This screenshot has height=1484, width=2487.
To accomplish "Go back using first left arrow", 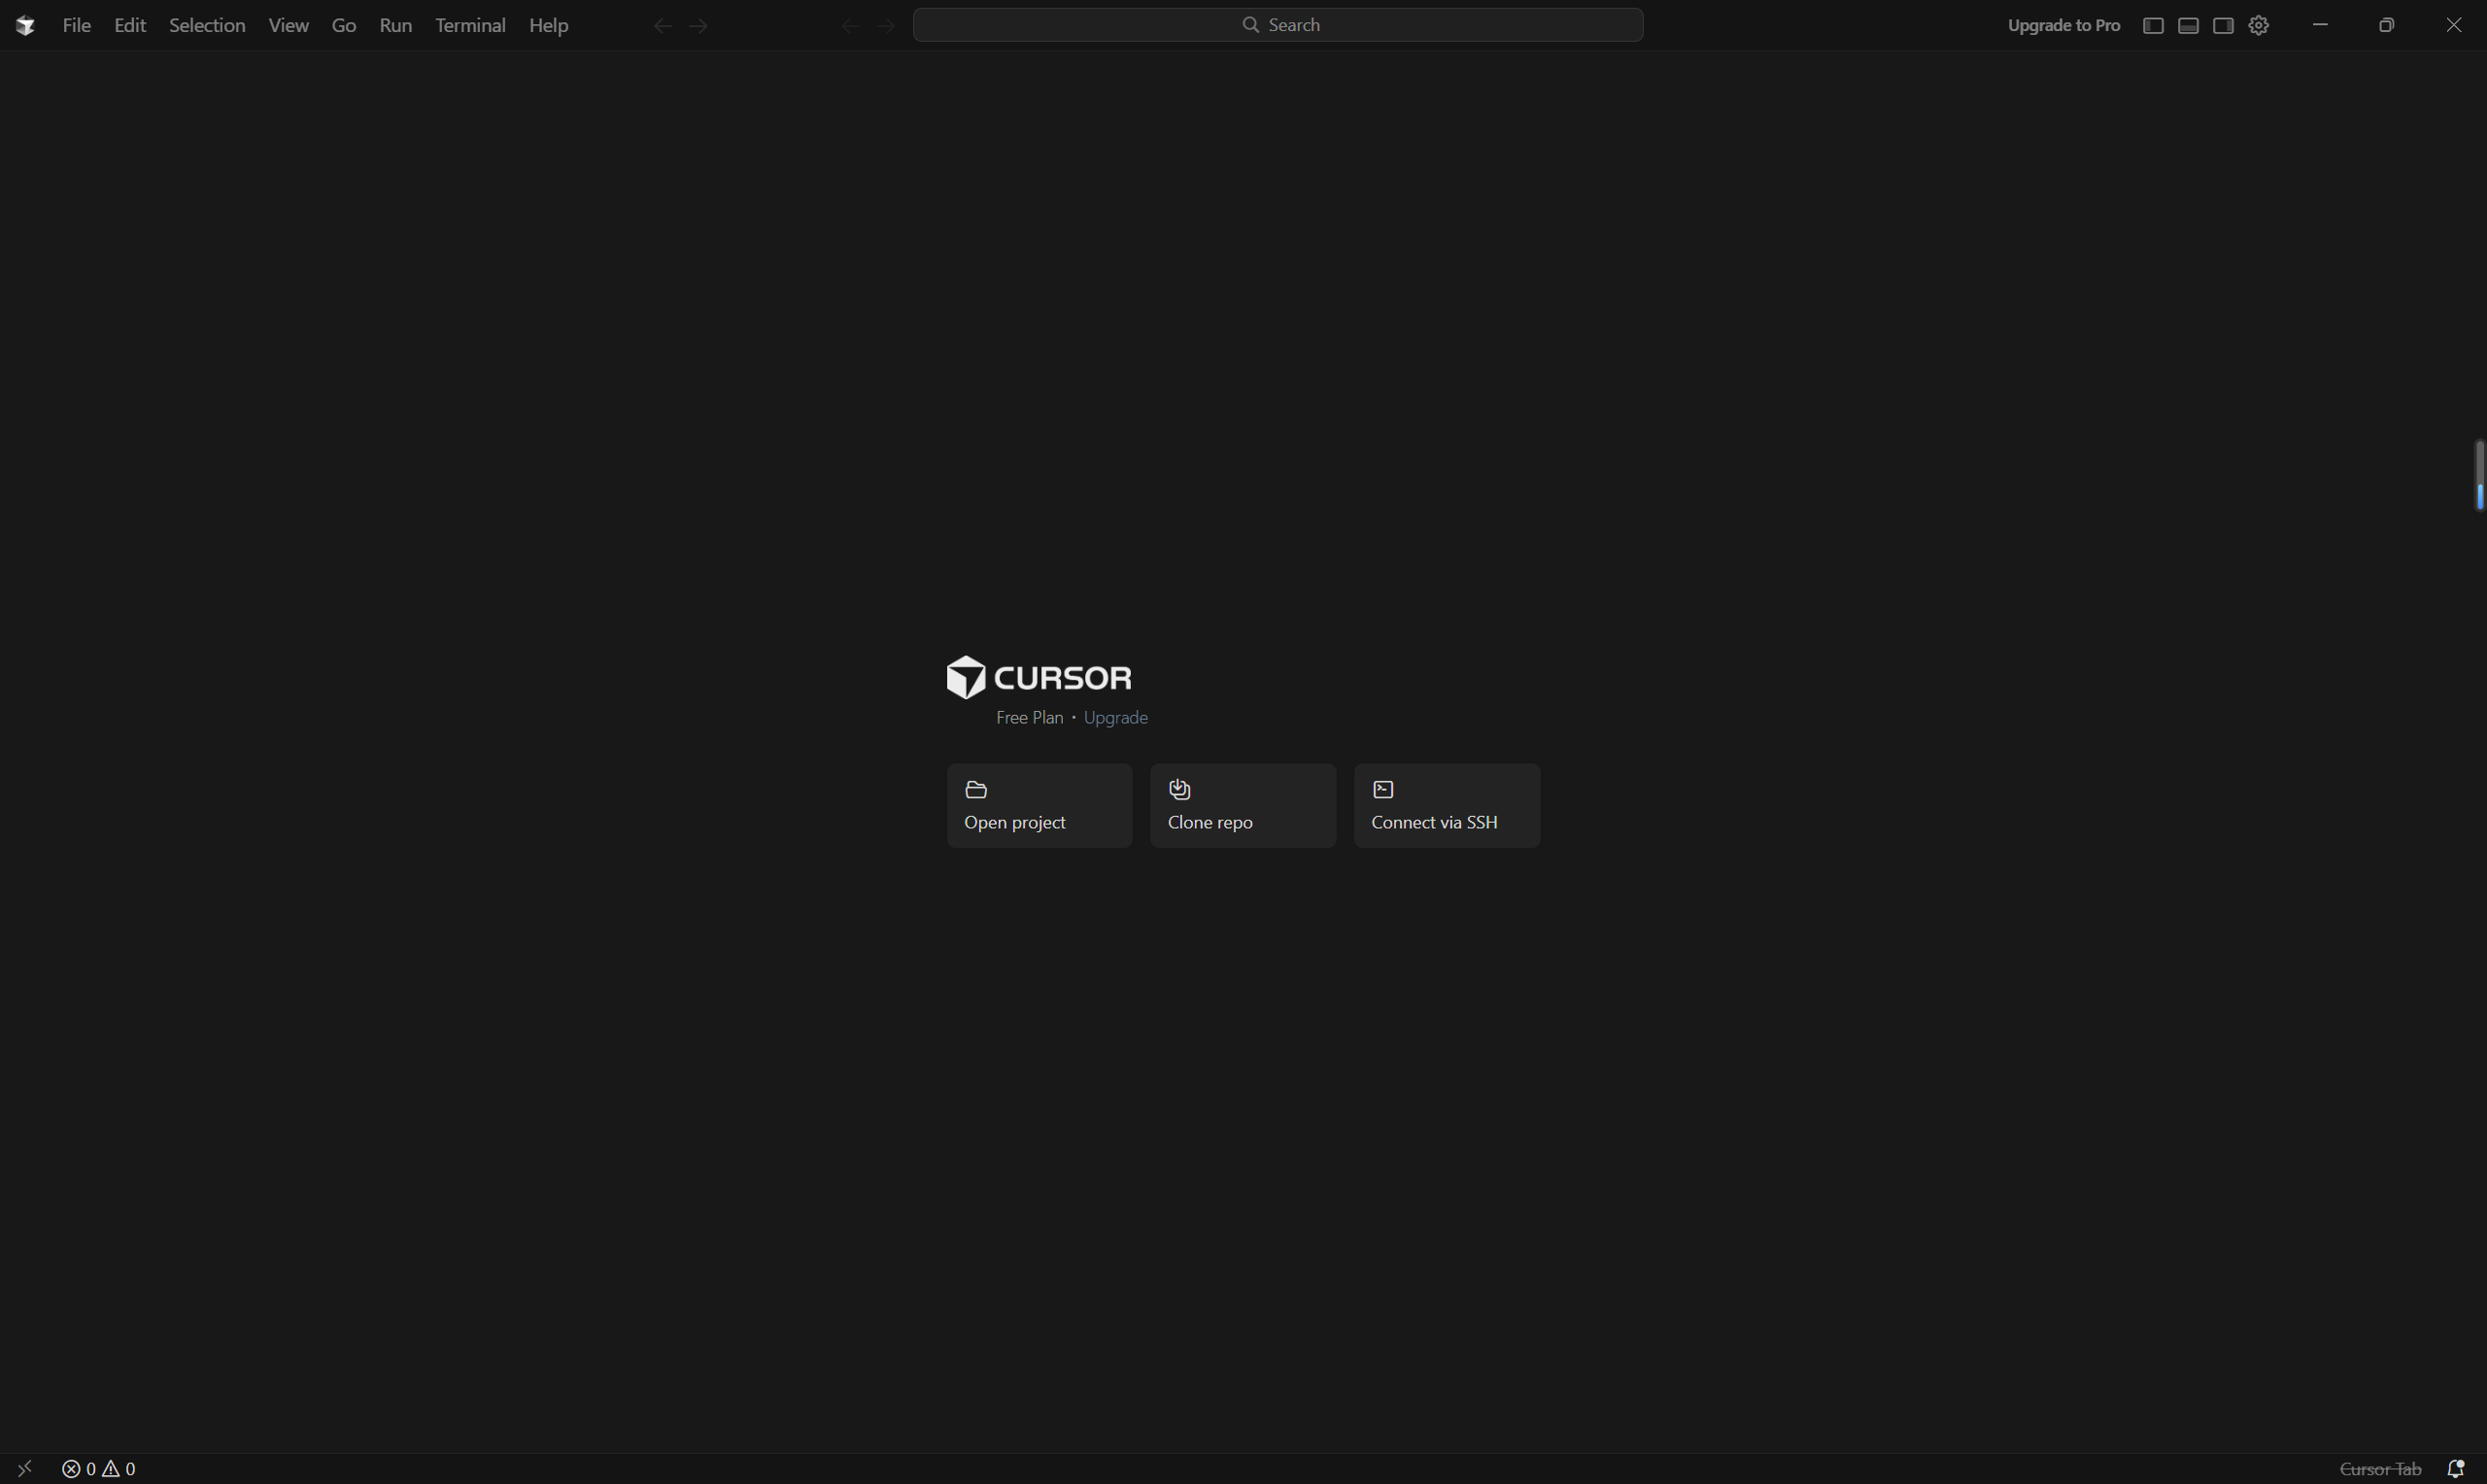I will [662, 26].
